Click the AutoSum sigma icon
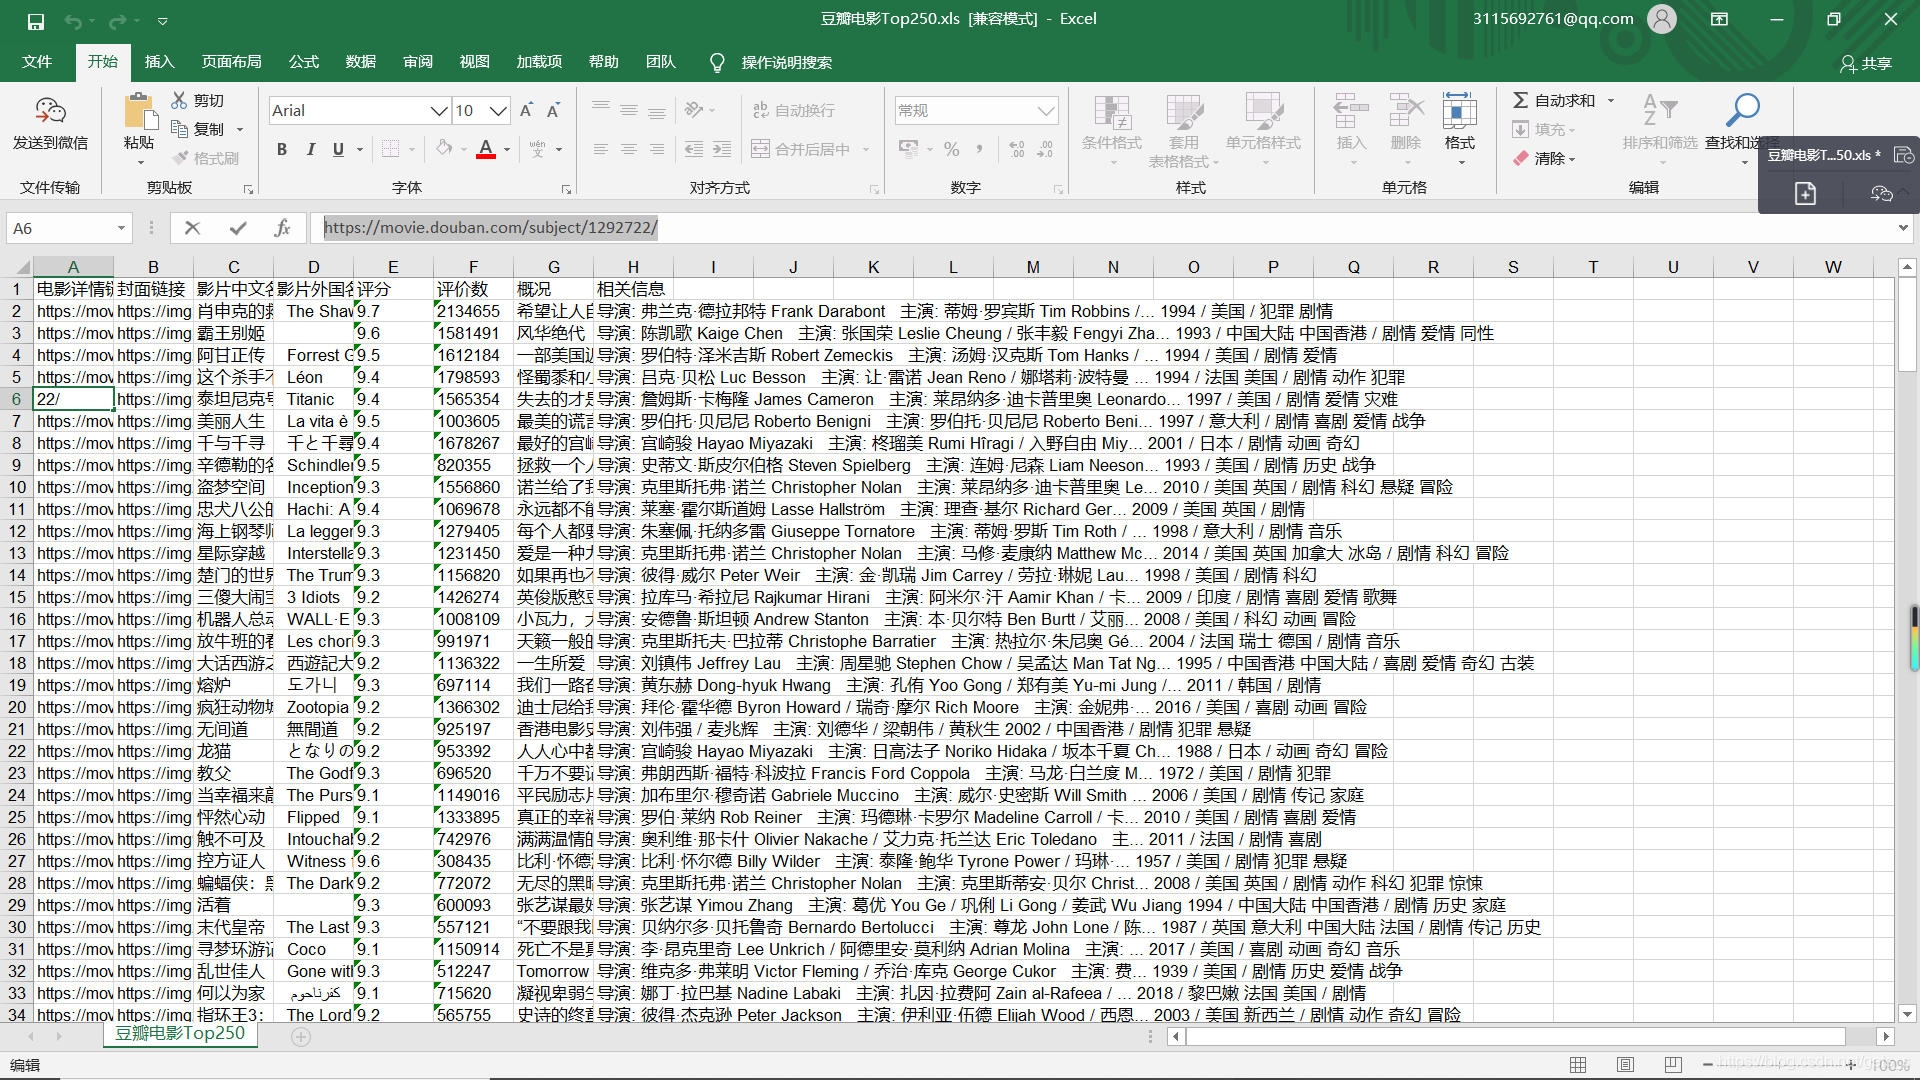Image resolution: width=1920 pixels, height=1080 pixels. click(1520, 100)
